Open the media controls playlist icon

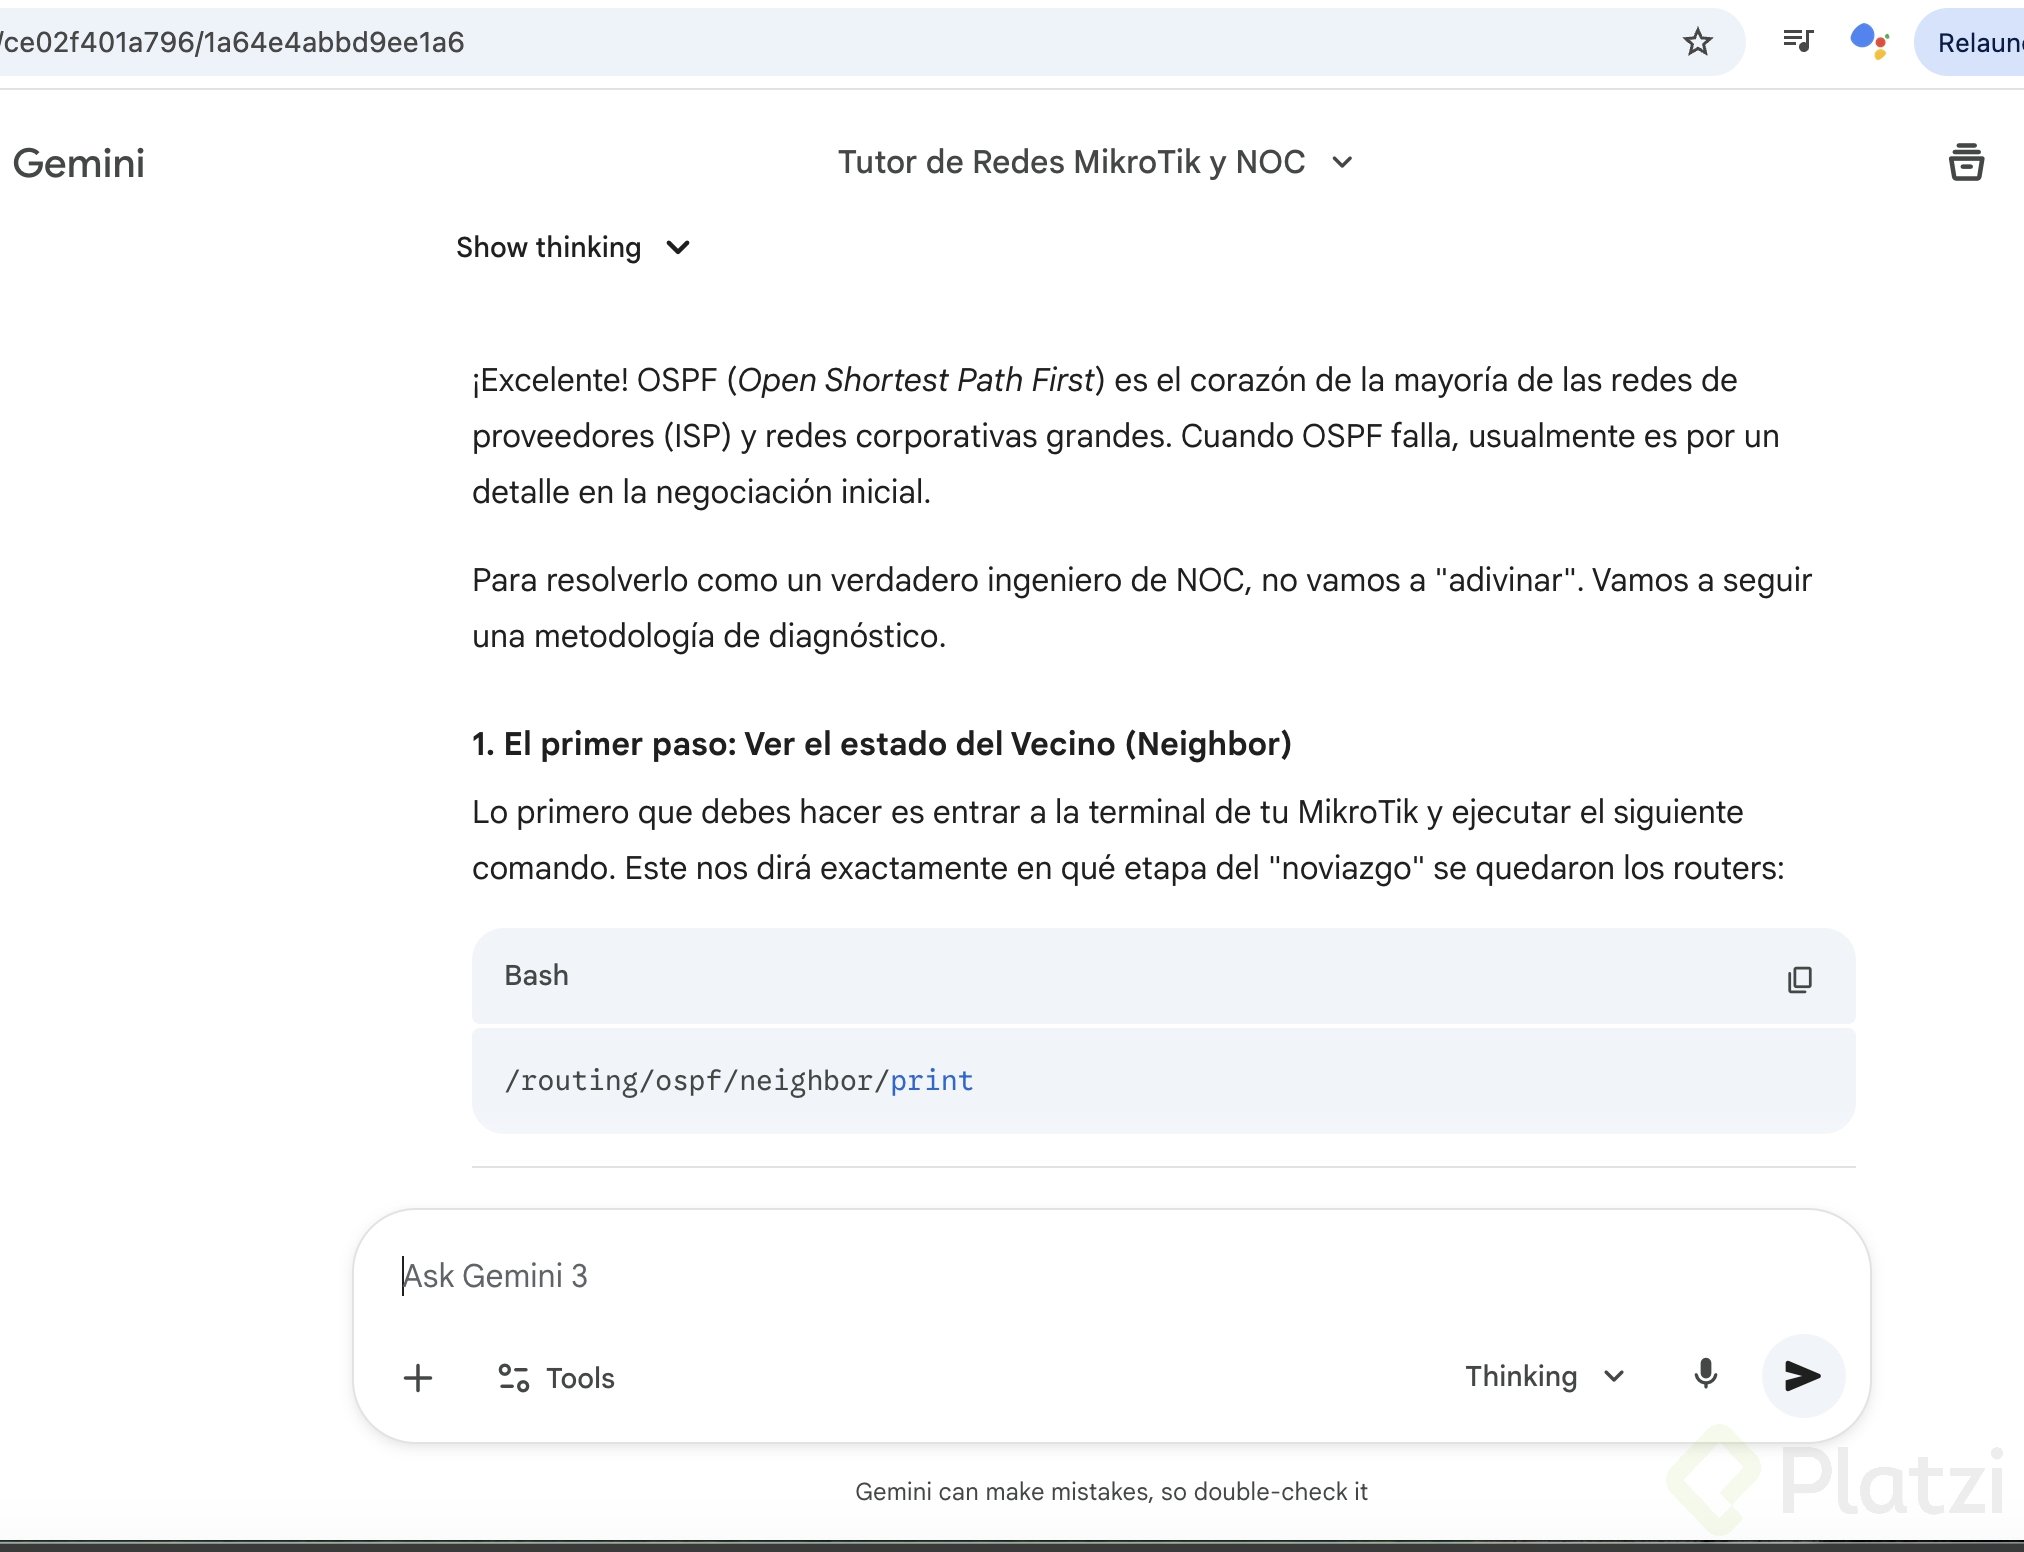(1797, 41)
